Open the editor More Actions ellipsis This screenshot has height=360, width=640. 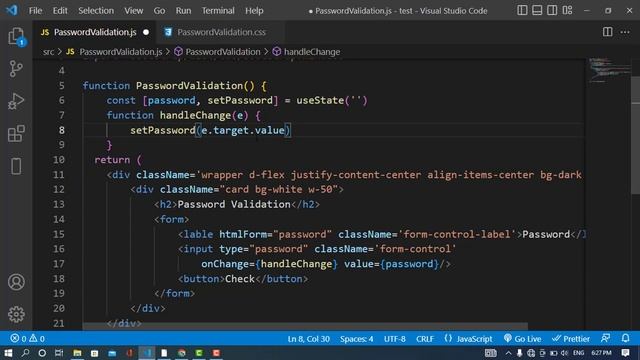coord(625,32)
